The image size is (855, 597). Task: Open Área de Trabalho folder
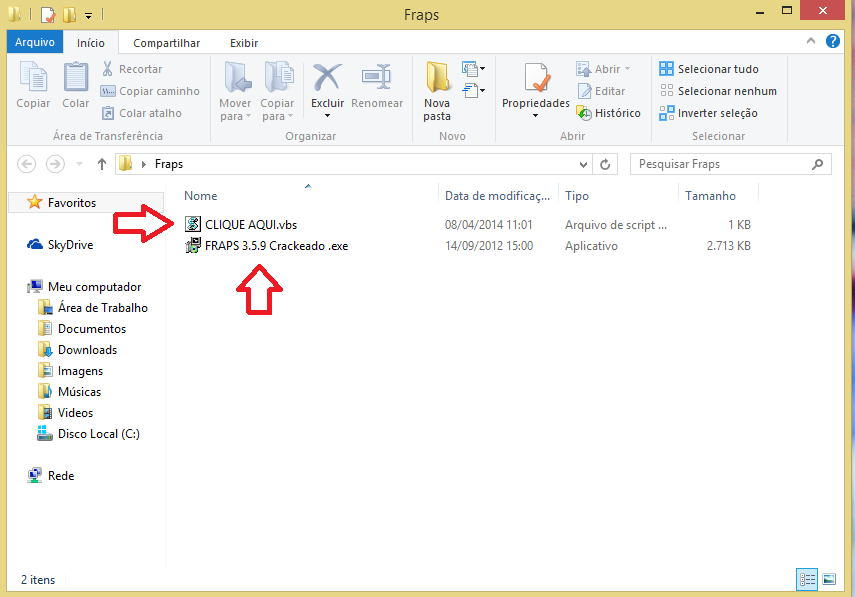(x=93, y=307)
